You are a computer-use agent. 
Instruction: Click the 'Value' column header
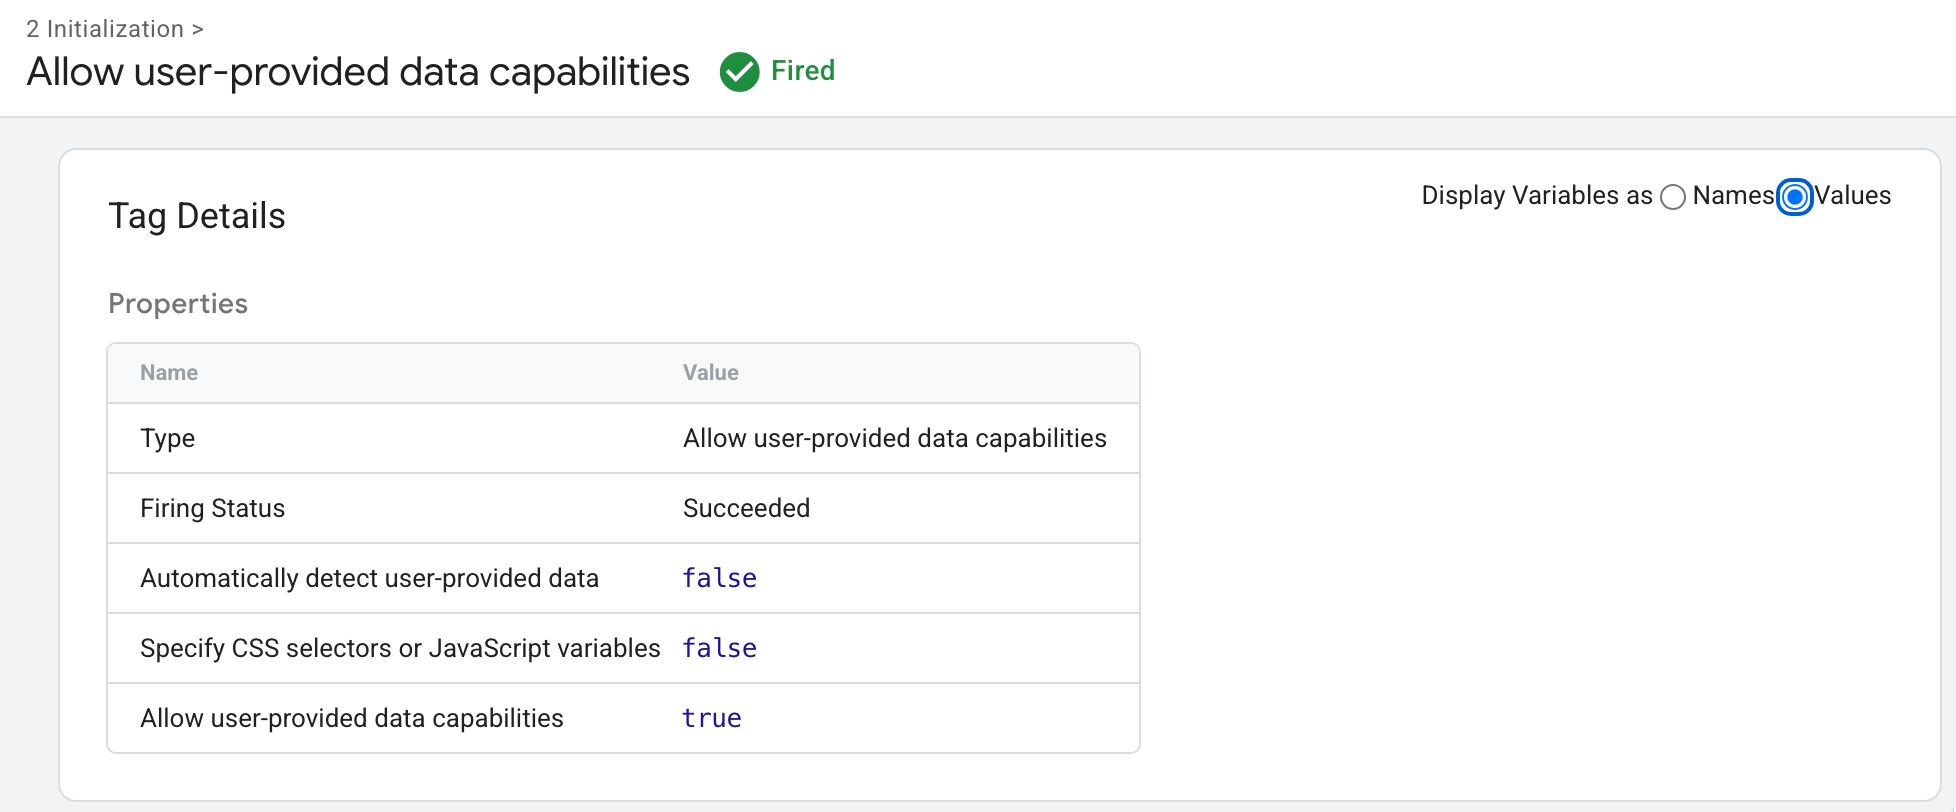[711, 373]
